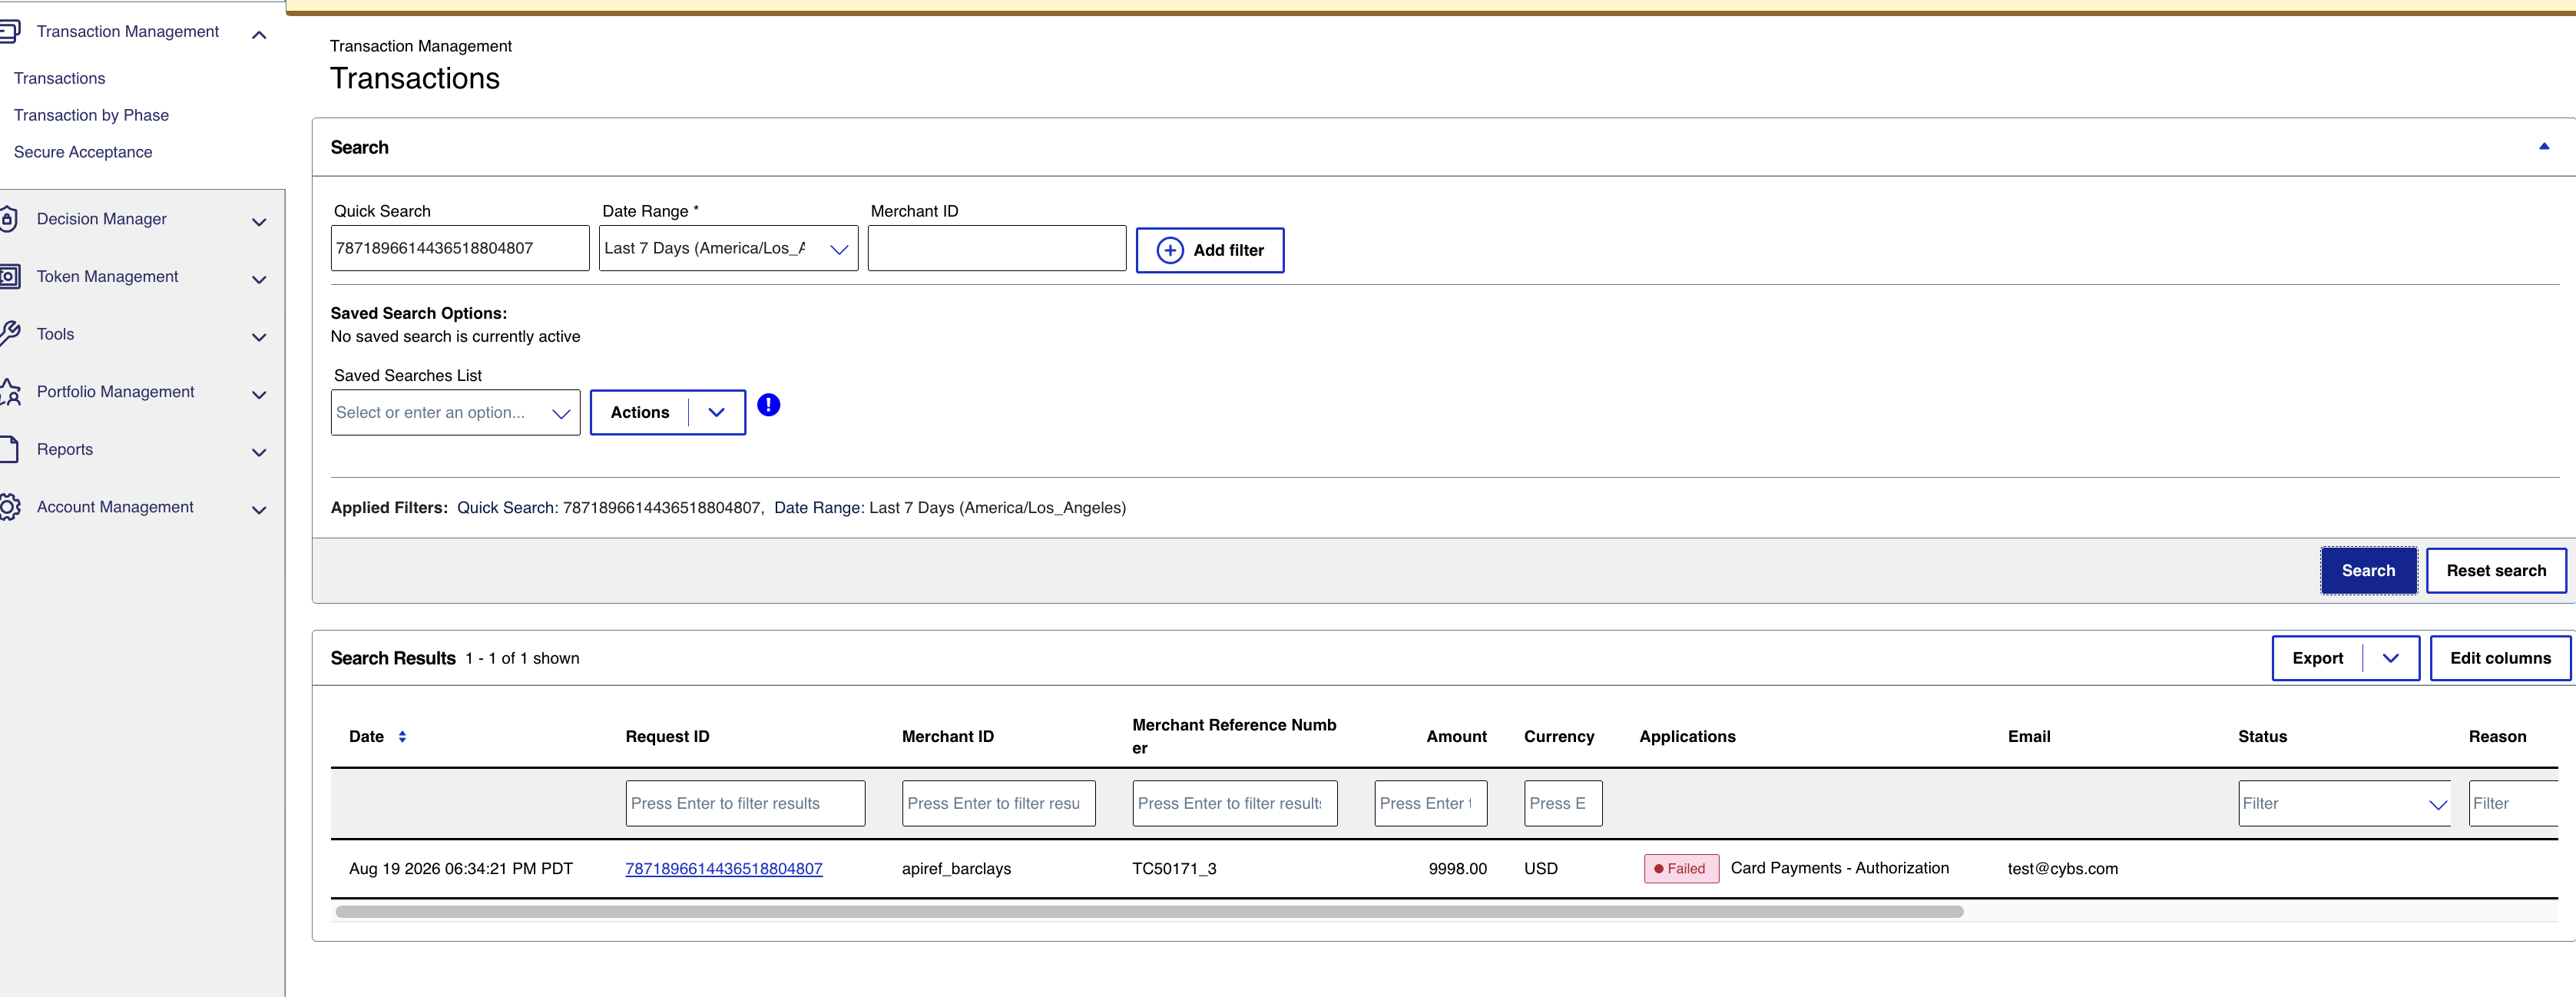Open Export dropdown arrow
Screen dimensions: 2576x997
(2390, 658)
